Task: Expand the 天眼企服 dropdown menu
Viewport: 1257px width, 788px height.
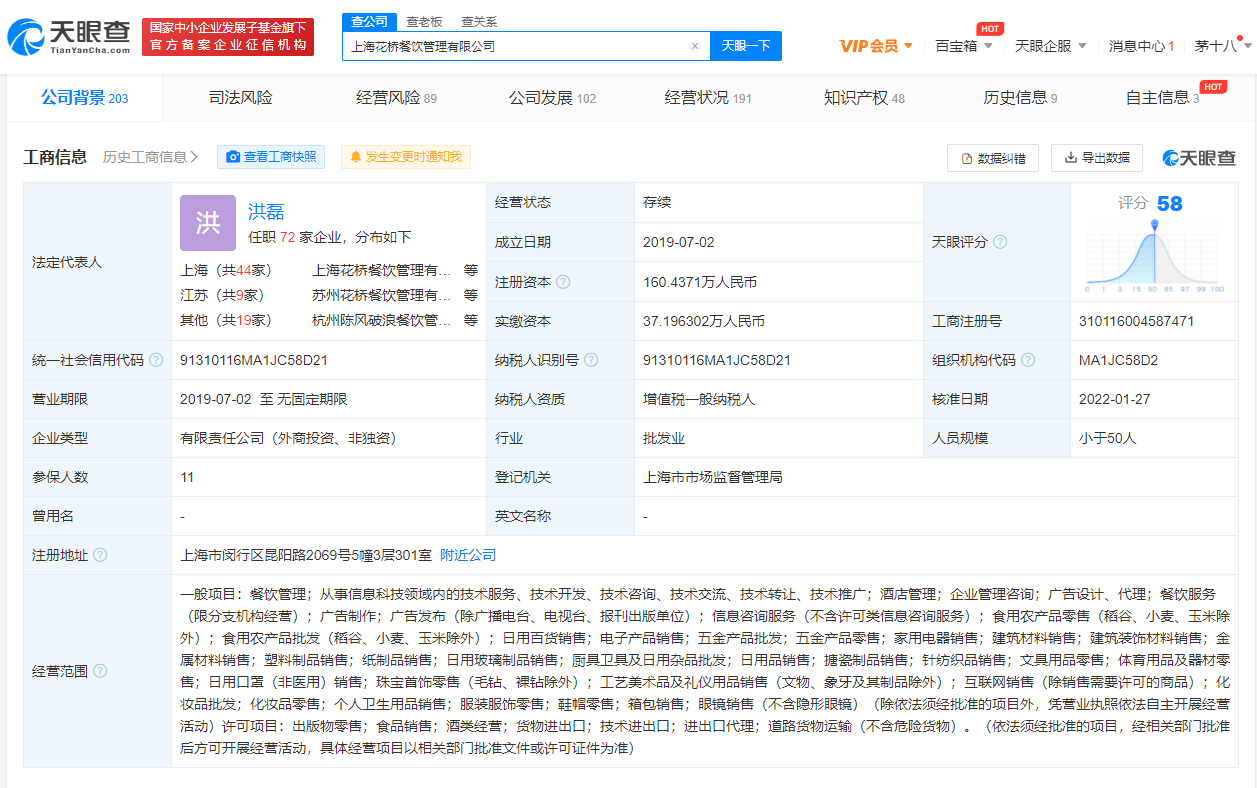Action: coord(1049,46)
